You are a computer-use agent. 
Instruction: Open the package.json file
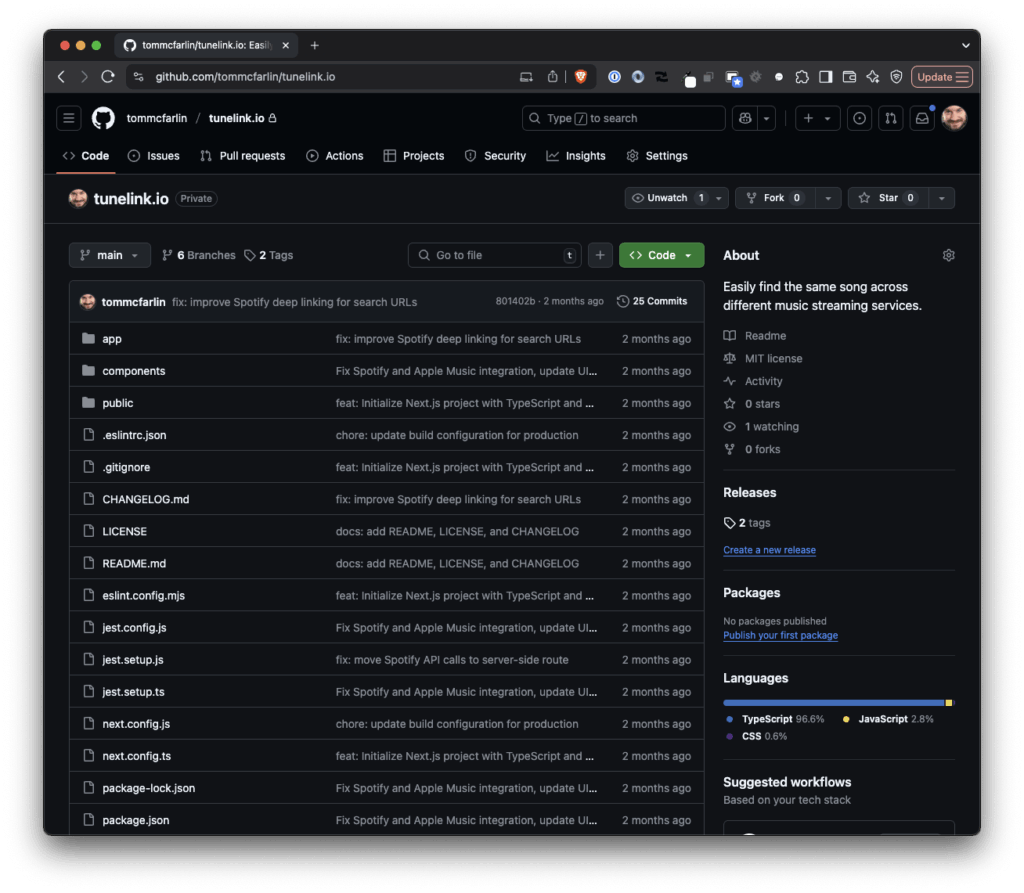point(136,820)
